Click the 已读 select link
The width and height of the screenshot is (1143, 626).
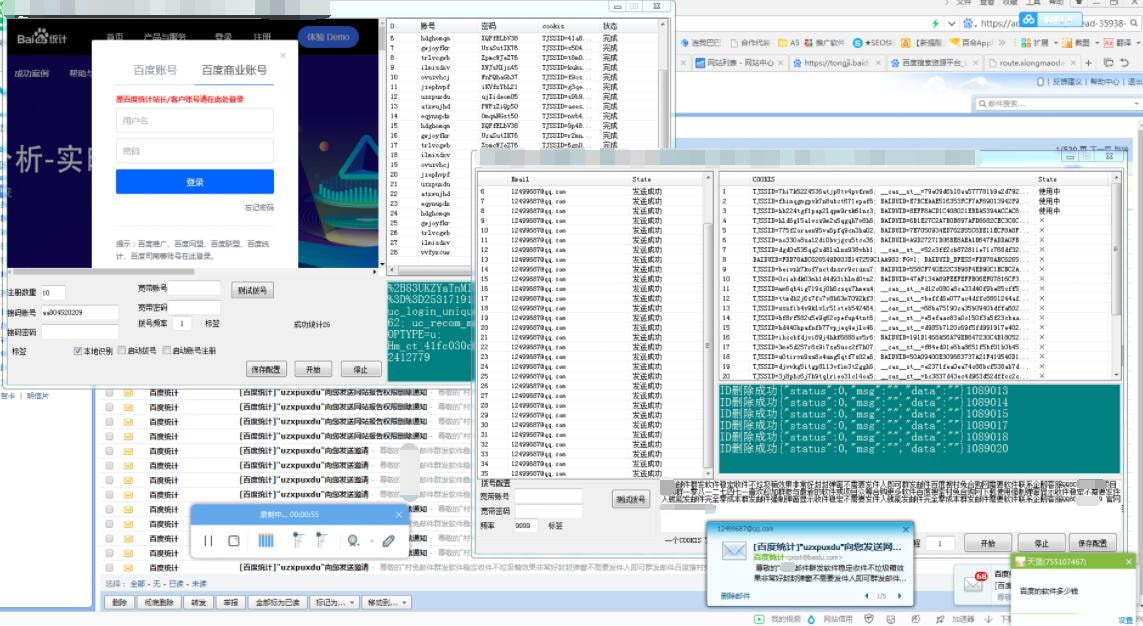click(x=176, y=584)
